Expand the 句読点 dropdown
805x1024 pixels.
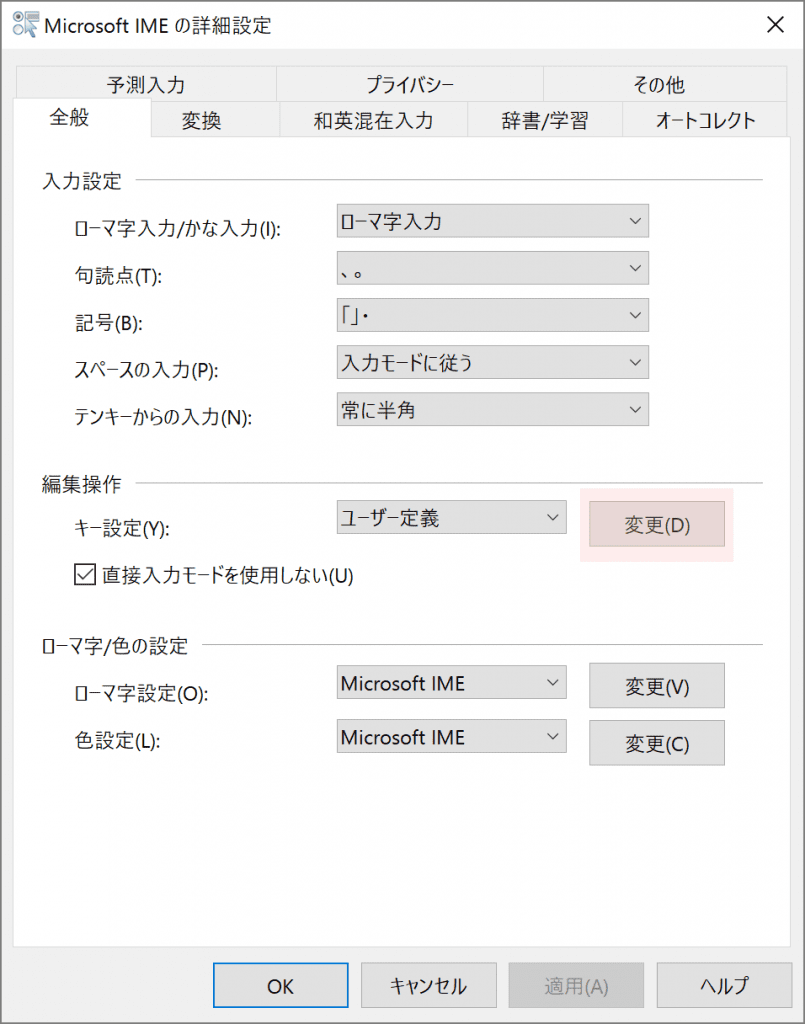(493, 268)
